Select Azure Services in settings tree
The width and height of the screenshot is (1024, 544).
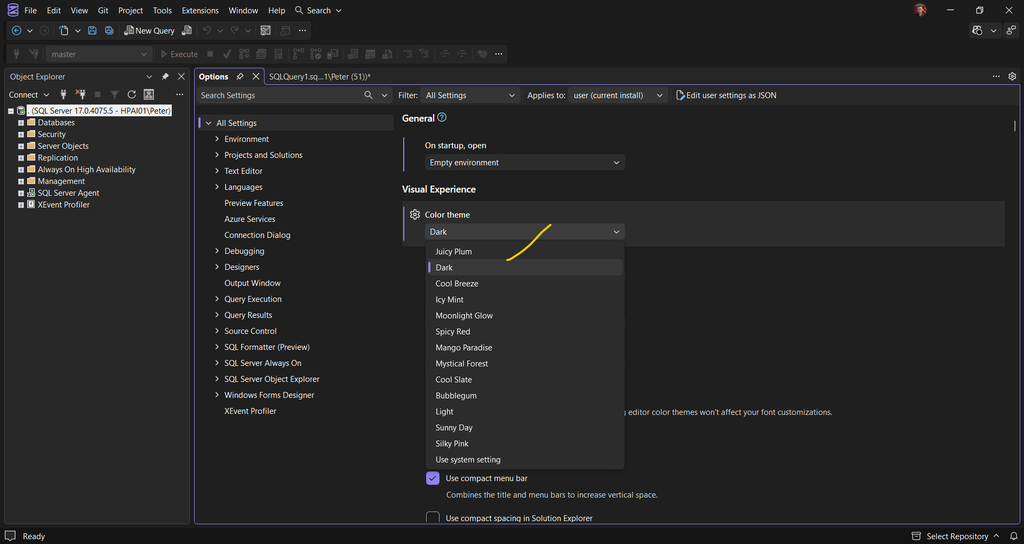[x=249, y=219]
